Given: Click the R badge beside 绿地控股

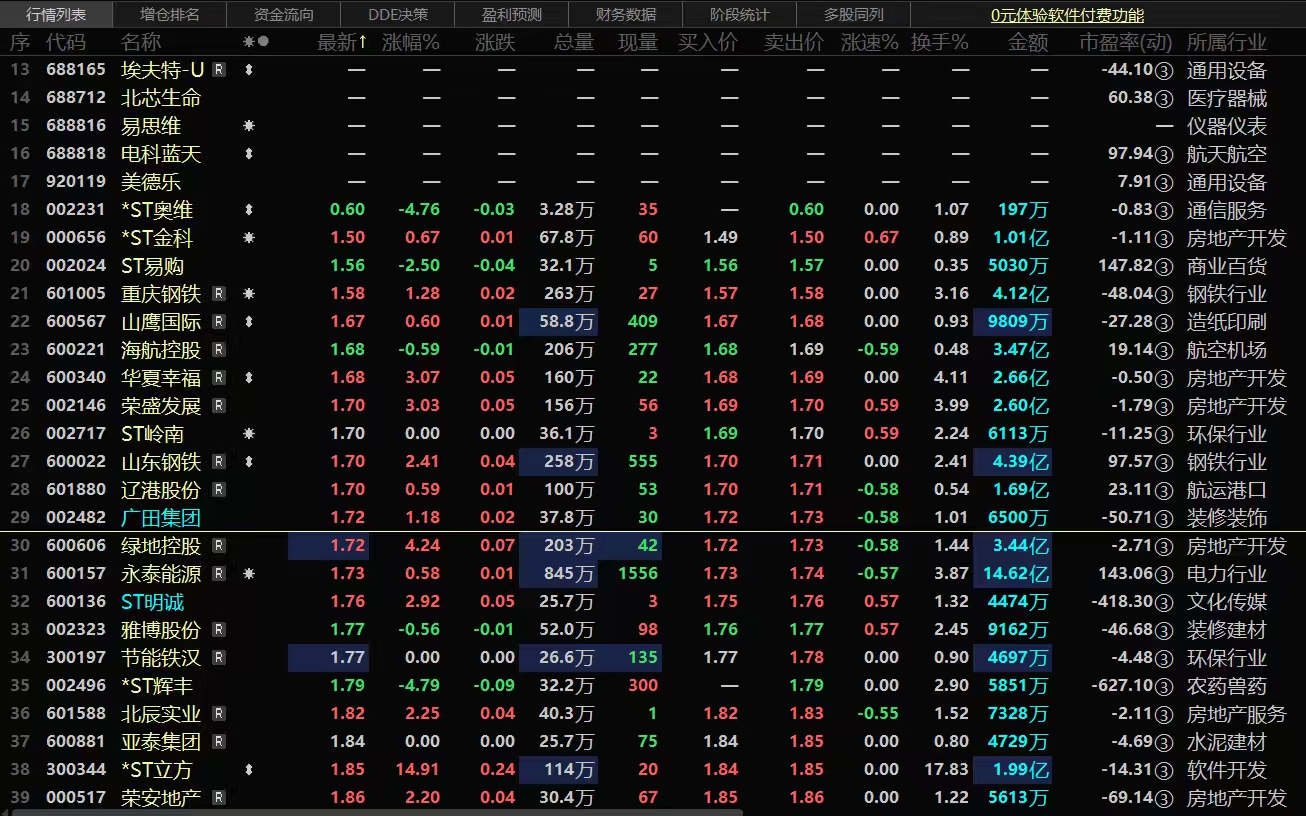Looking at the screenshot, I should click(x=219, y=546).
